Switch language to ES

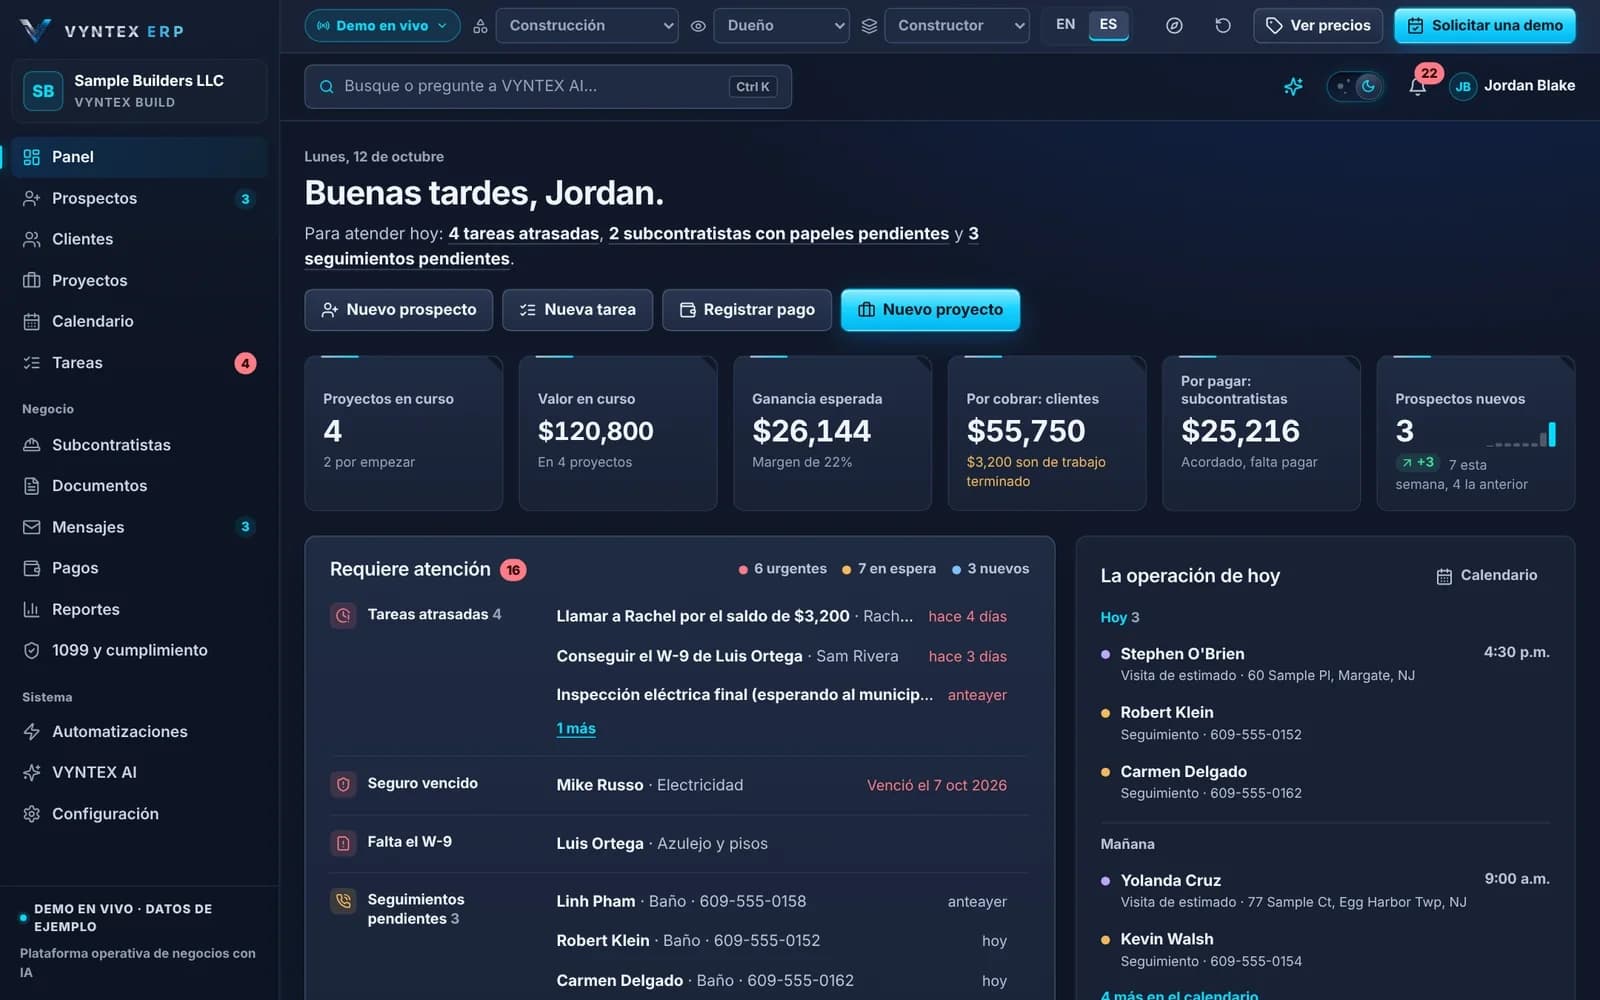[1108, 25]
